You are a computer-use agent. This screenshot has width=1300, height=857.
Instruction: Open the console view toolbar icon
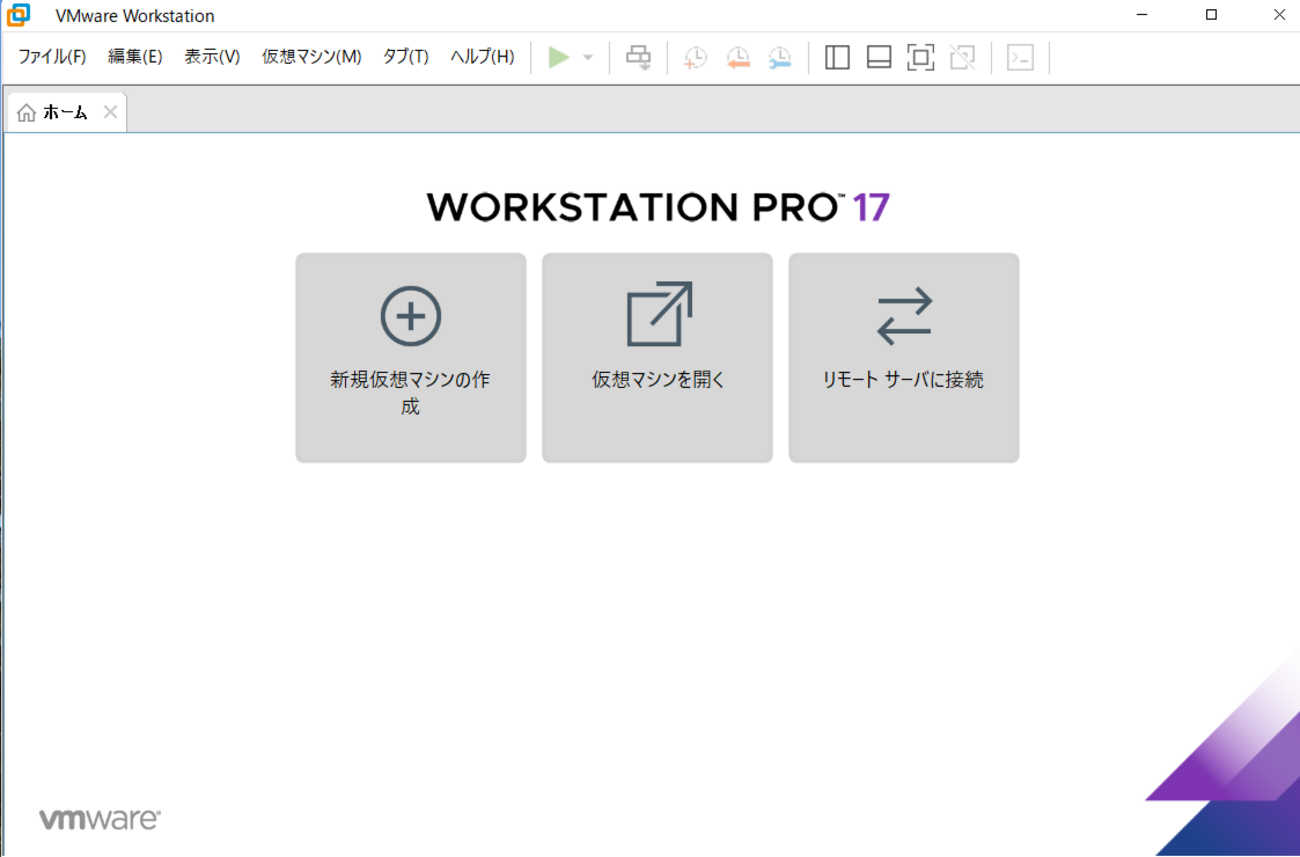pos(1020,58)
